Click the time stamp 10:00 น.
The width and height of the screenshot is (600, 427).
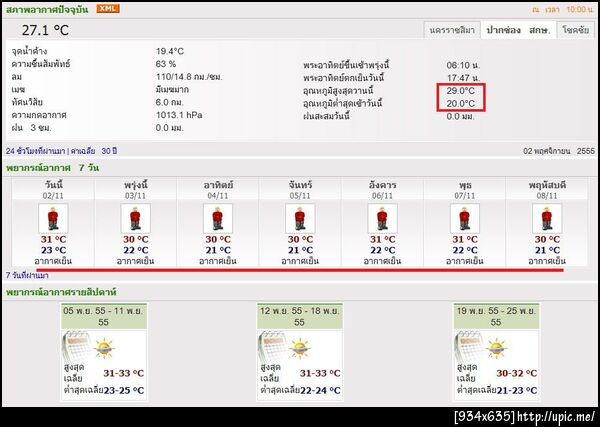point(580,9)
